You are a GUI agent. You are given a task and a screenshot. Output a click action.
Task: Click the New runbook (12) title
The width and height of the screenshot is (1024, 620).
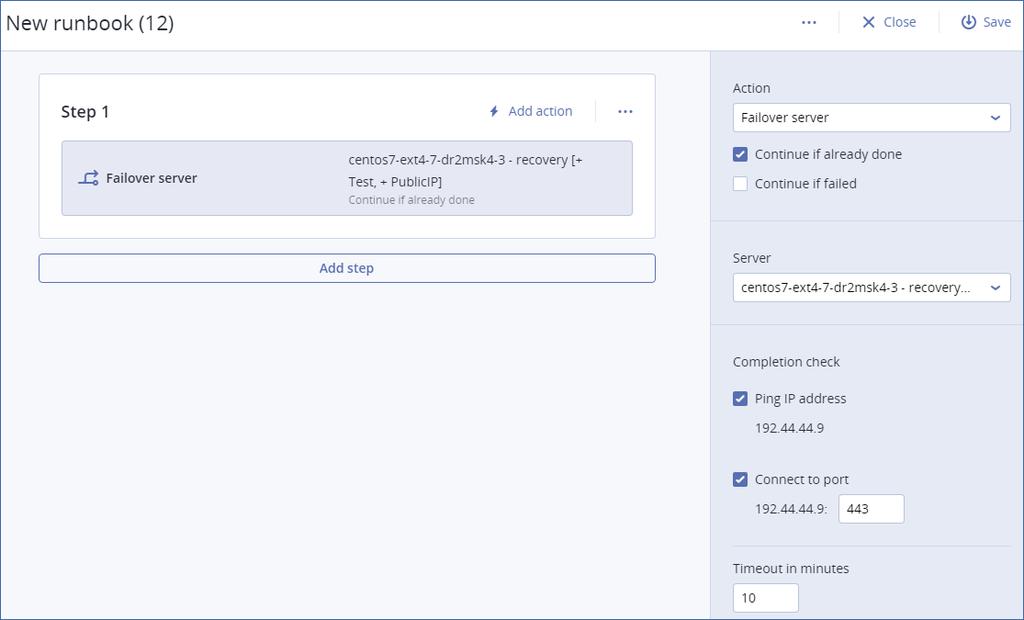90,23
